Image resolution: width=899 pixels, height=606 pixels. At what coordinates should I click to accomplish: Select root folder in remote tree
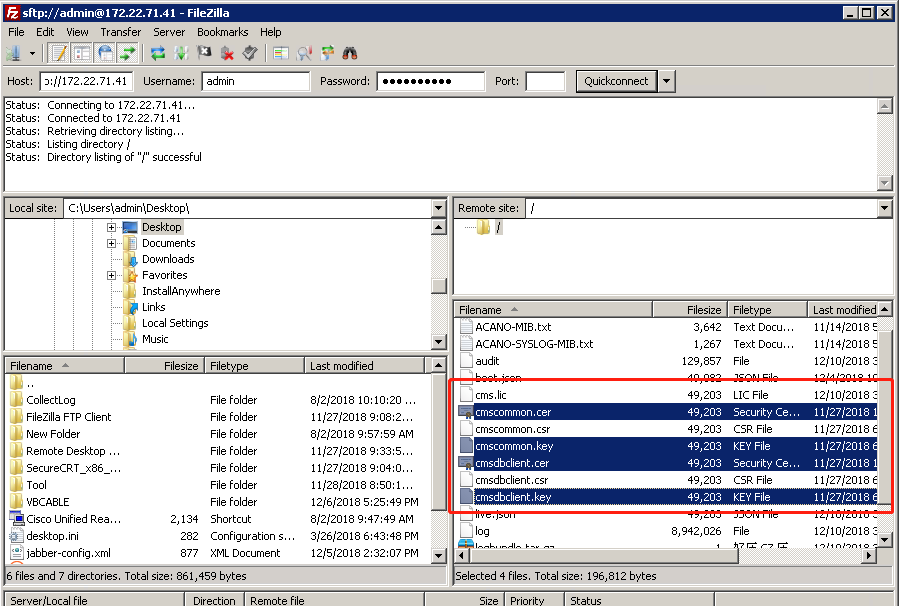pyautogui.click(x=498, y=228)
